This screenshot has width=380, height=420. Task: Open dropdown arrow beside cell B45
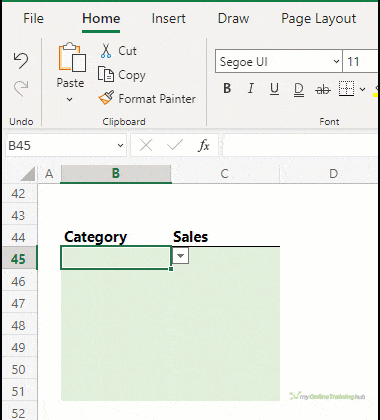[x=180, y=256]
